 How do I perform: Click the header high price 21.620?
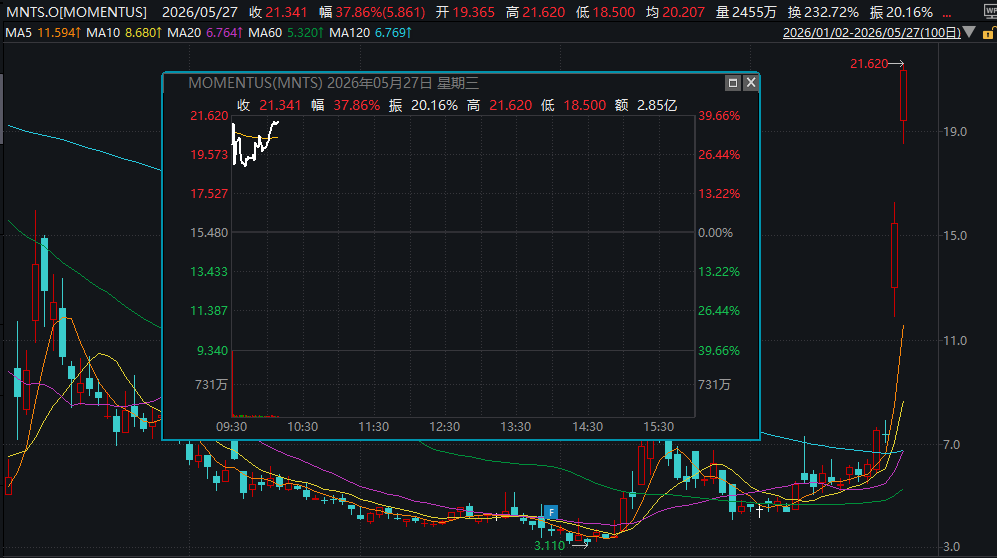coord(544,12)
